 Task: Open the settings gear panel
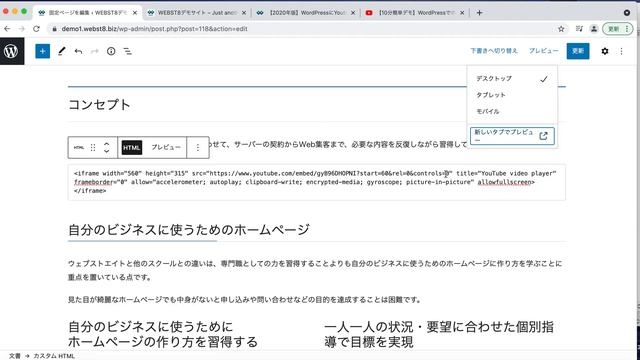coord(605,51)
